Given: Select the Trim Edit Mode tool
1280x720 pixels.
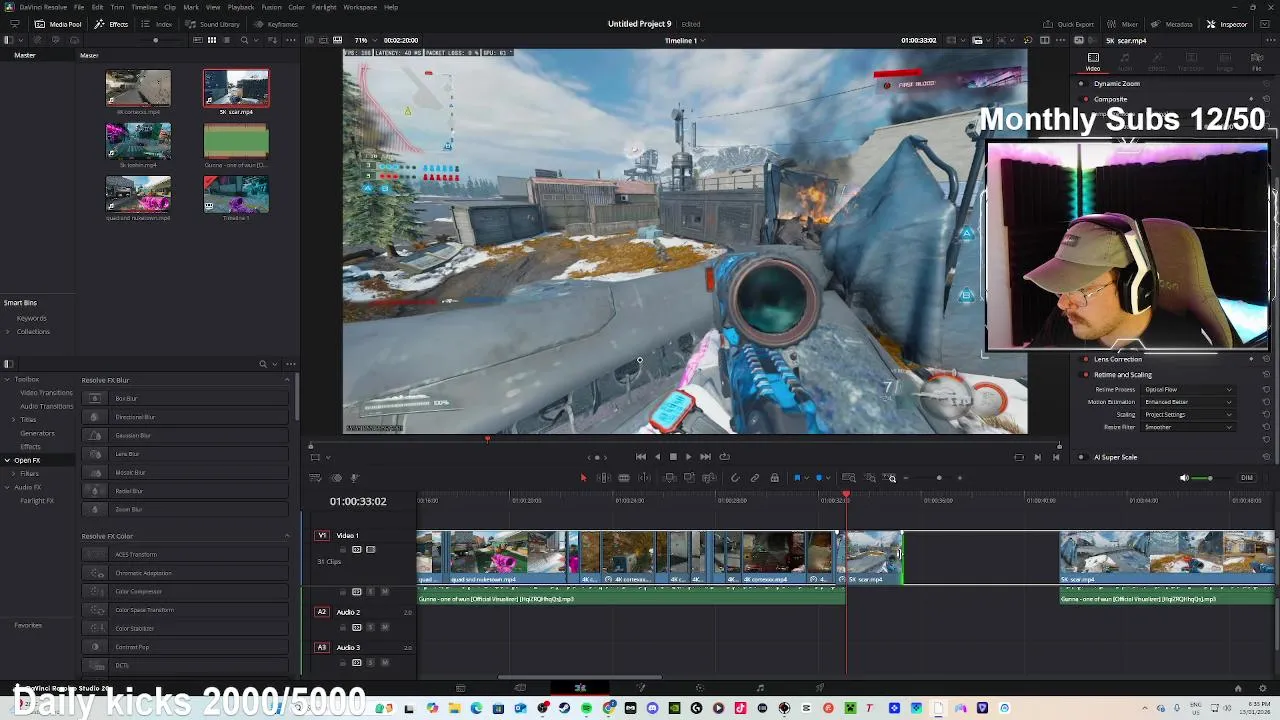Looking at the screenshot, I should click(x=603, y=478).
